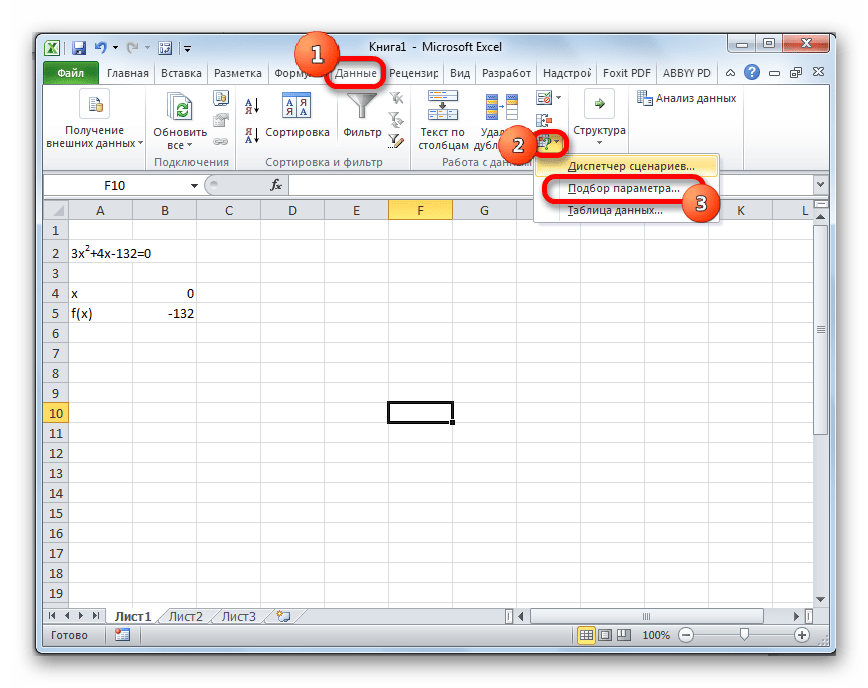The image size is (868, 688).
Task: Switch to Page Break Preview button
Action: 624,635
